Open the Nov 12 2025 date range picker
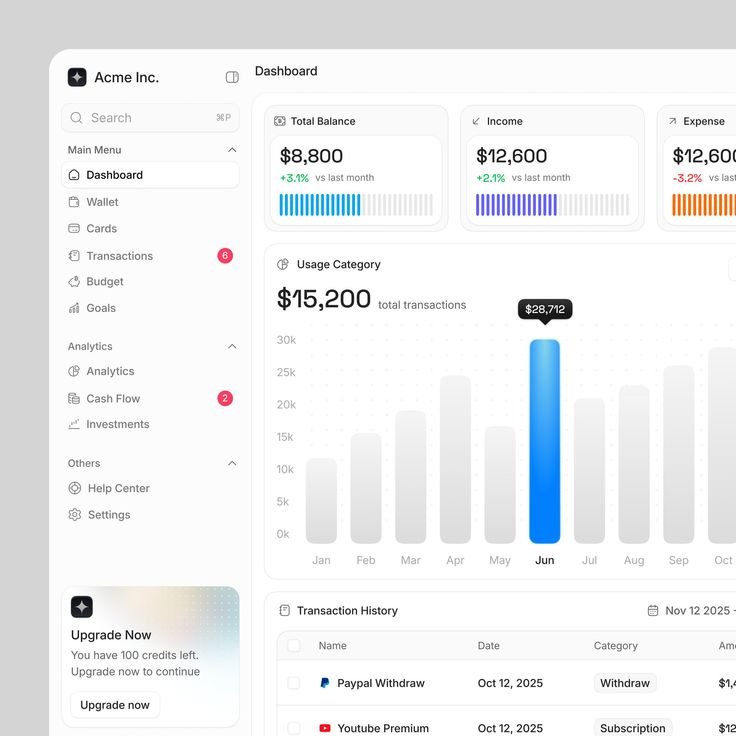The height and width of the screenshot is (736, 736). (691, 610)
